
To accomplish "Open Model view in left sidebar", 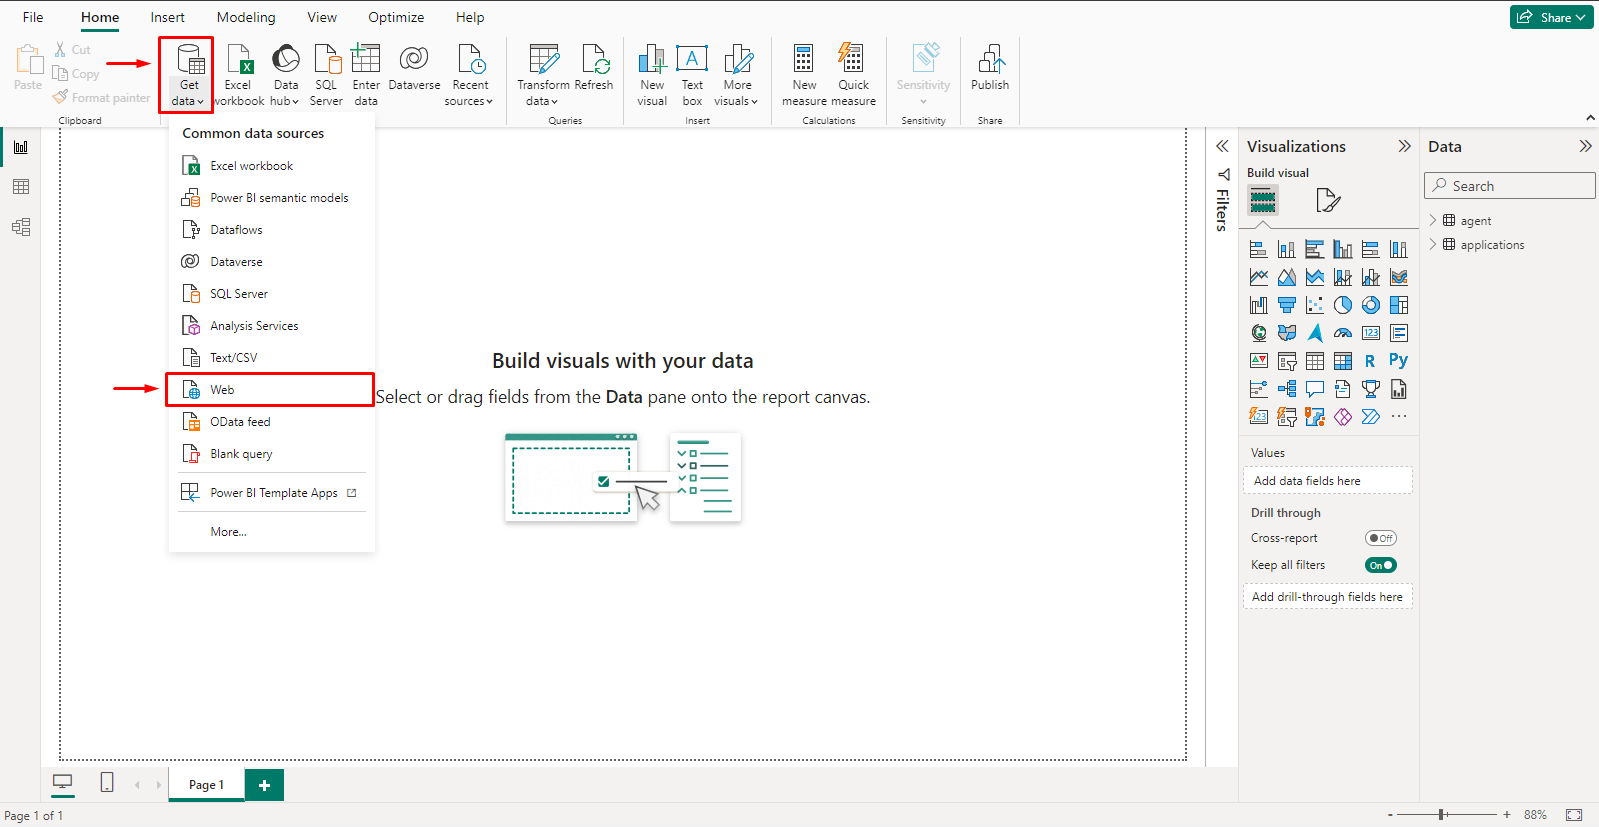I will (21, 227).
